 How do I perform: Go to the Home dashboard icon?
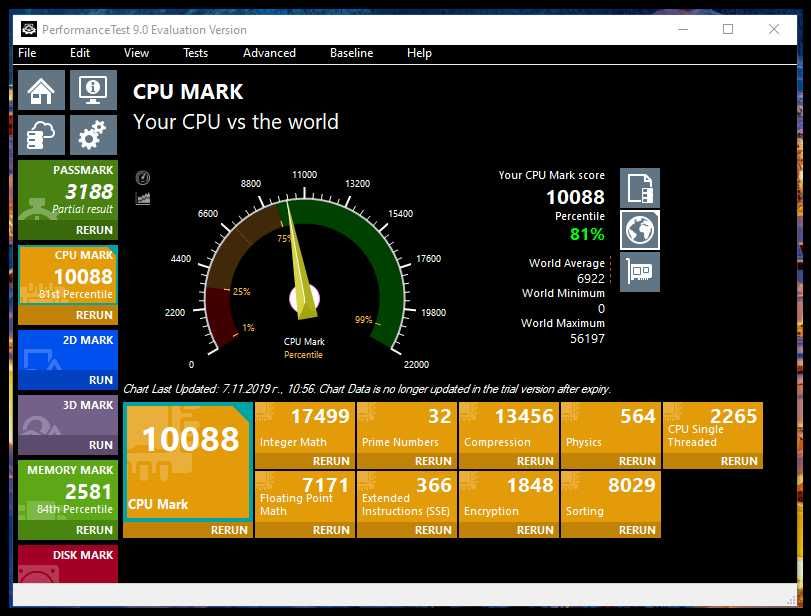point(41,90)
